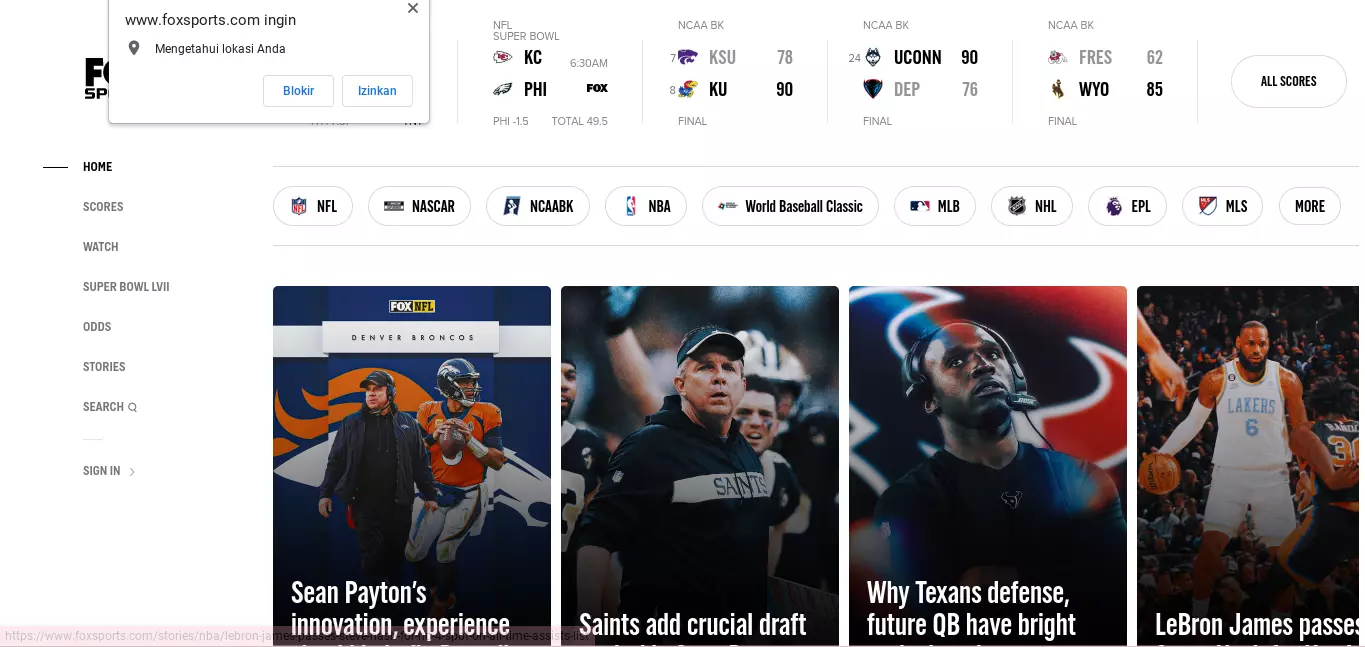Click the Kansas State KSU logo
1365x647 pixels.
pos(687,57)
